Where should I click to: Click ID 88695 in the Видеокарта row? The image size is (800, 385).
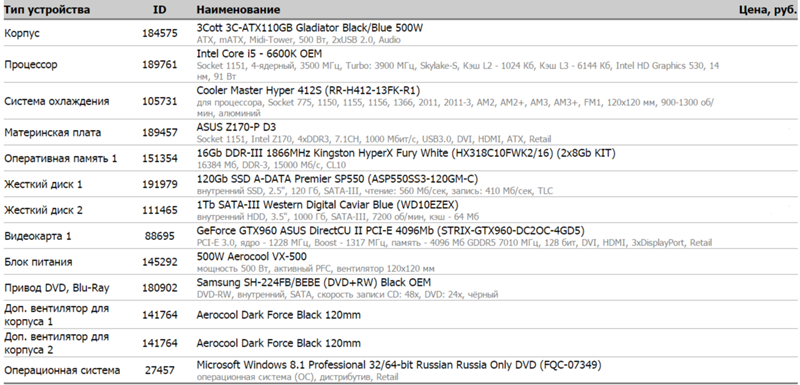(160, 236)
